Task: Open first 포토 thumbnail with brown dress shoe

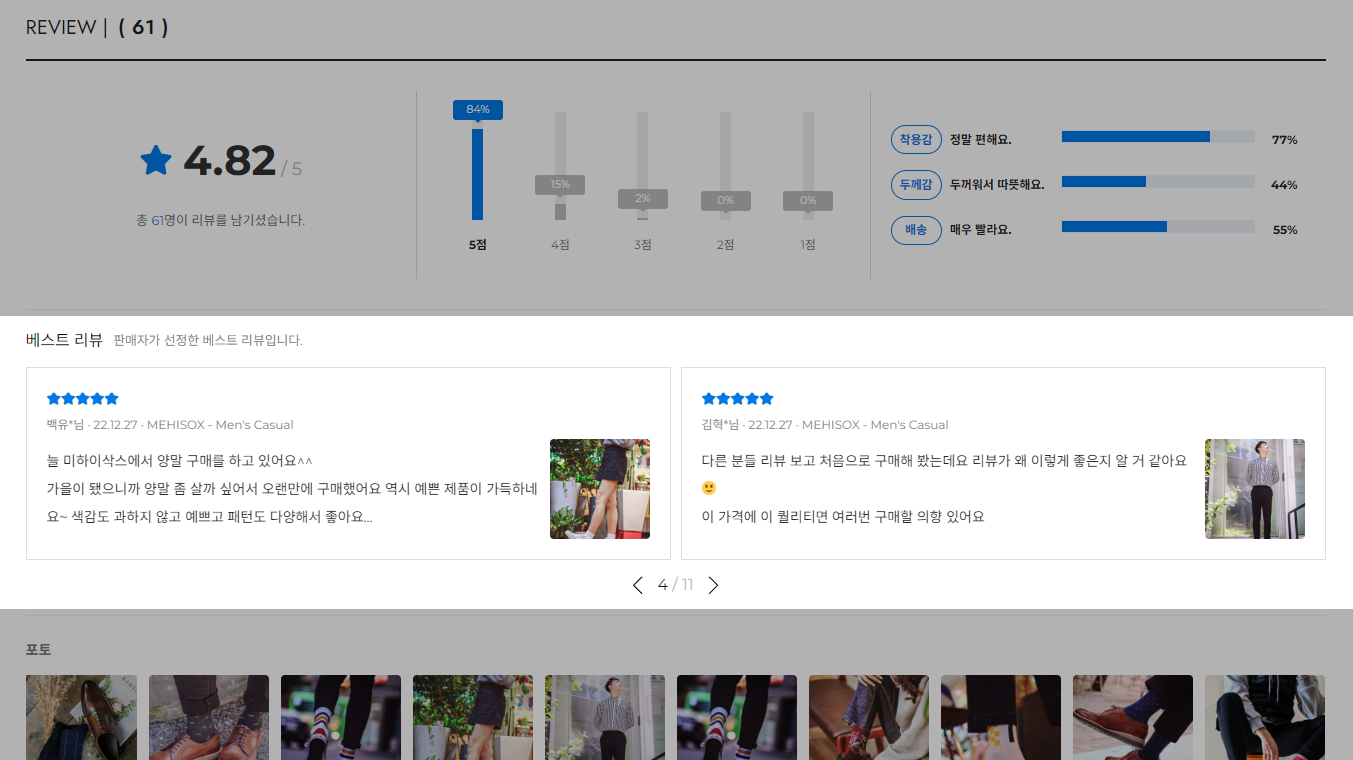Action: pos(81,717)
